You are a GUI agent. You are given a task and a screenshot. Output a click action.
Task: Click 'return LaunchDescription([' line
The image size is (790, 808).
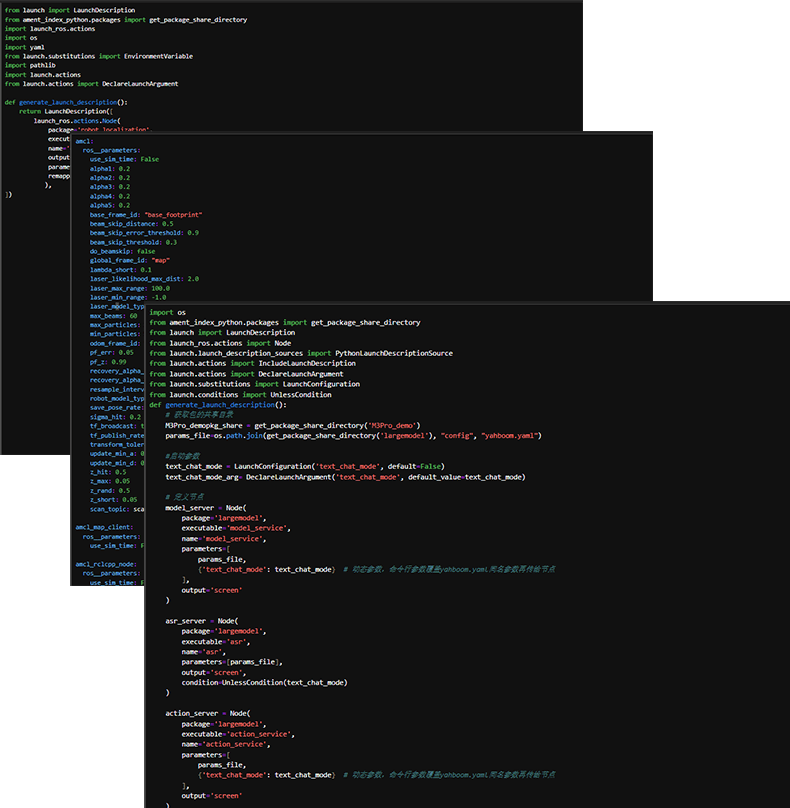click(x=66, y=111)
